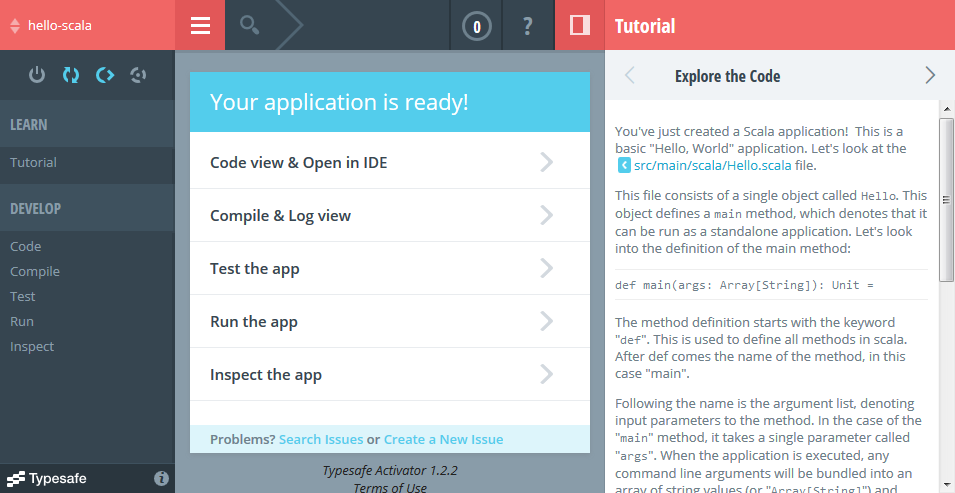Click the circular arrows refresh icon
This screenshot has height=493, width=955.
70,75
